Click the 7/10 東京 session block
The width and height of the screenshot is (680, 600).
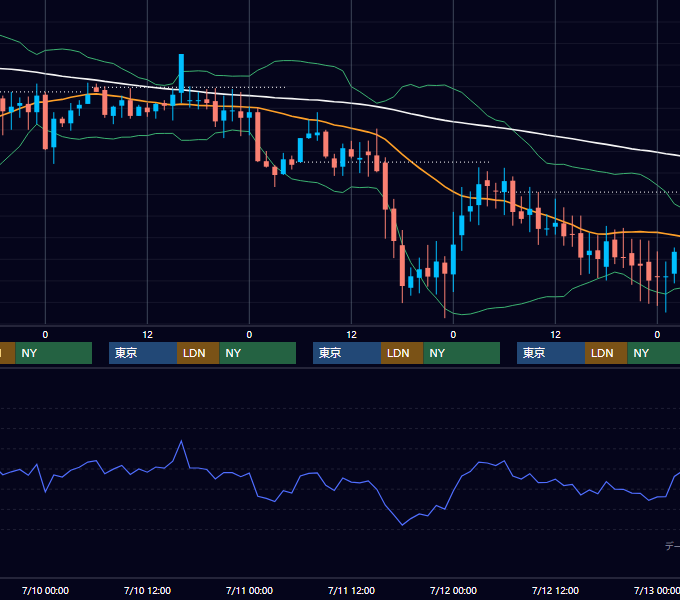[x=143, y=353]
